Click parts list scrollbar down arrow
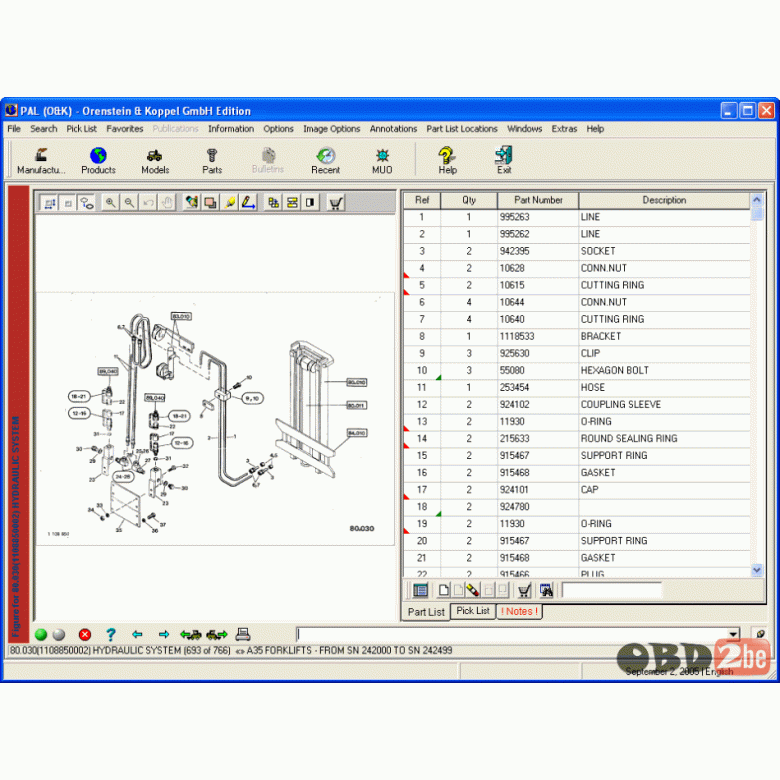 (757, 570)
